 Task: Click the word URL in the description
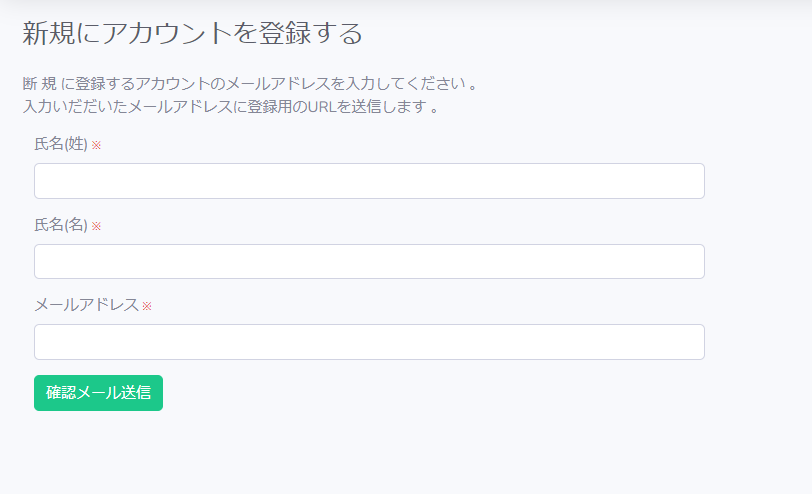pos(322,107)
